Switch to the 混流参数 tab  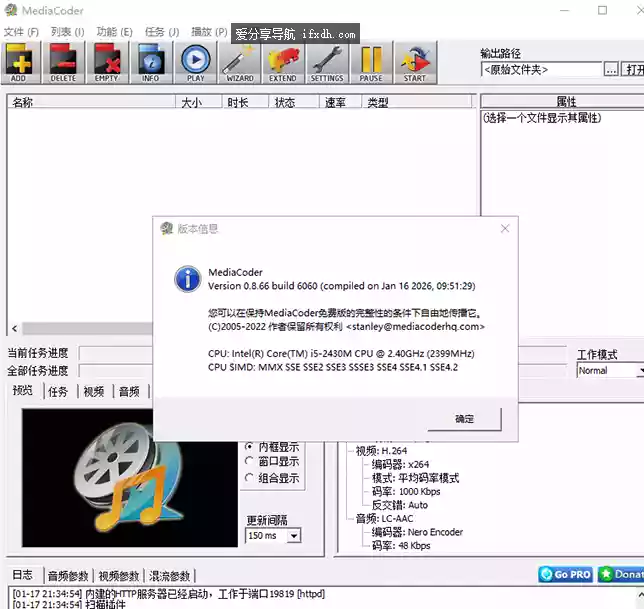pyautogui.click(x=170, y=576)
